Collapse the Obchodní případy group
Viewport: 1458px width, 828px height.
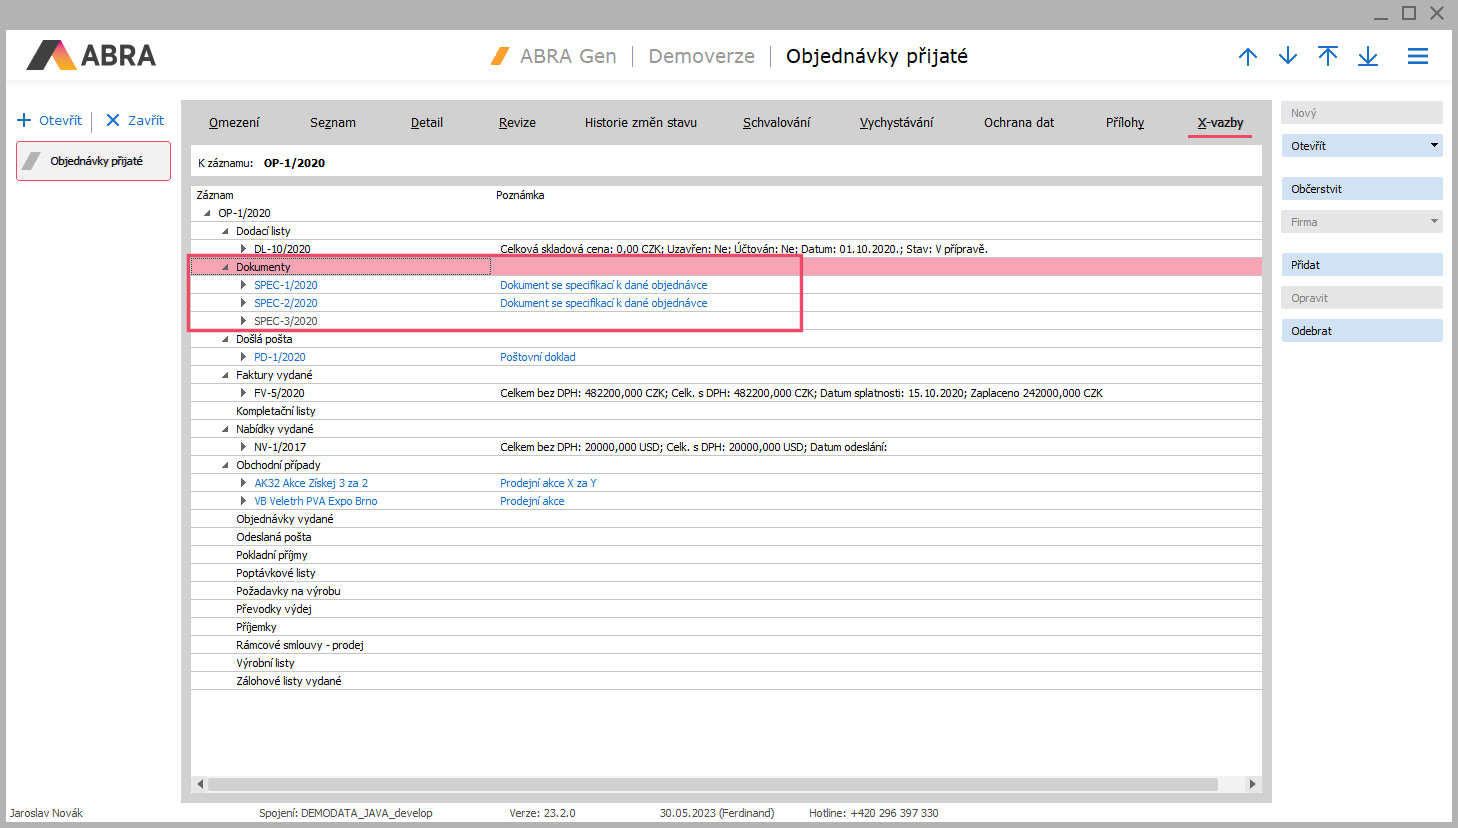[225, 465]
